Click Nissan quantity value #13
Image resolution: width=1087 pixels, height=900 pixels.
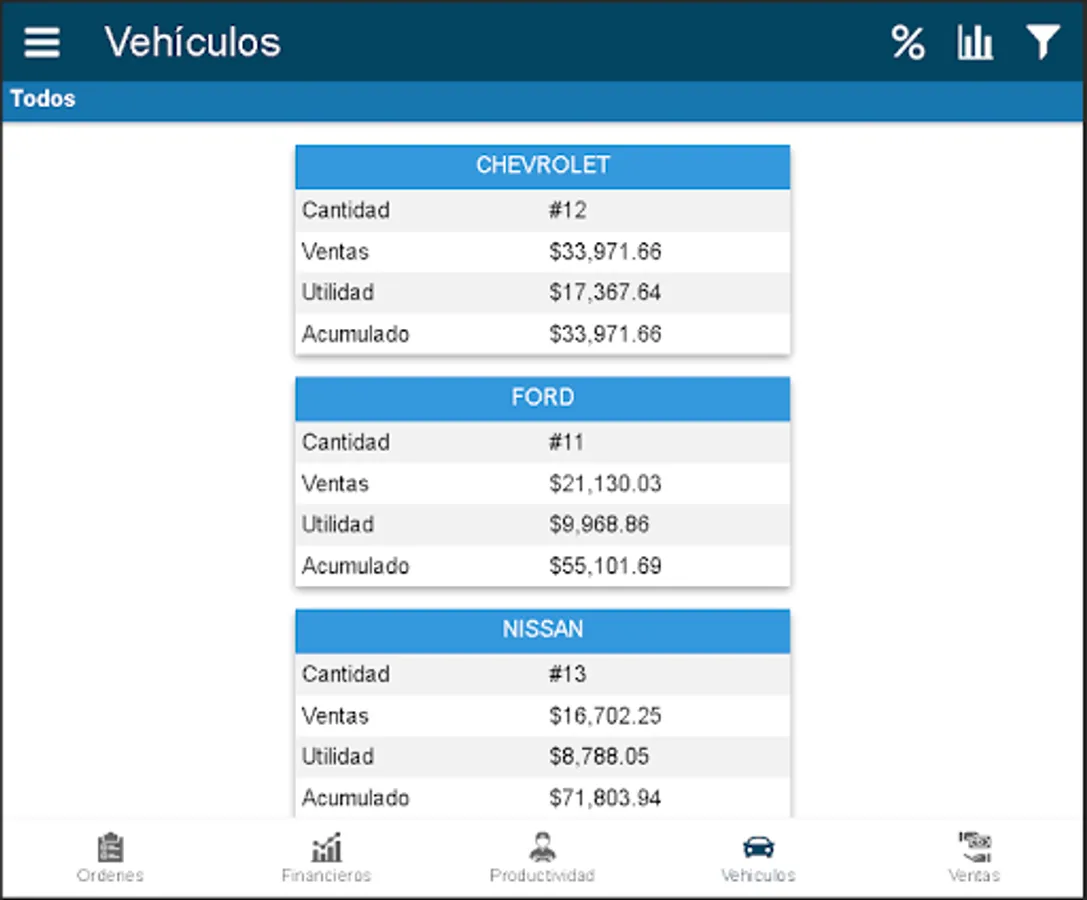coord(568,674)
